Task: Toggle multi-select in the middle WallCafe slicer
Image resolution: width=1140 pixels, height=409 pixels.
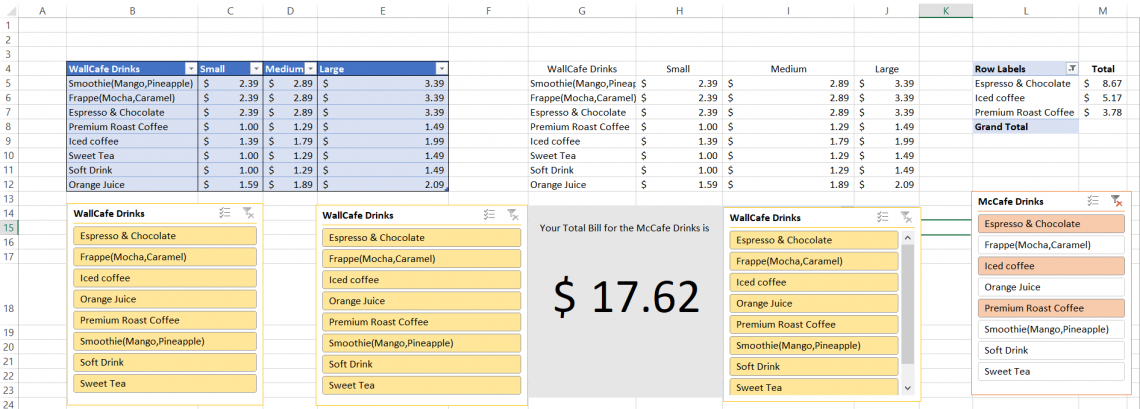Action: (489, 214)
